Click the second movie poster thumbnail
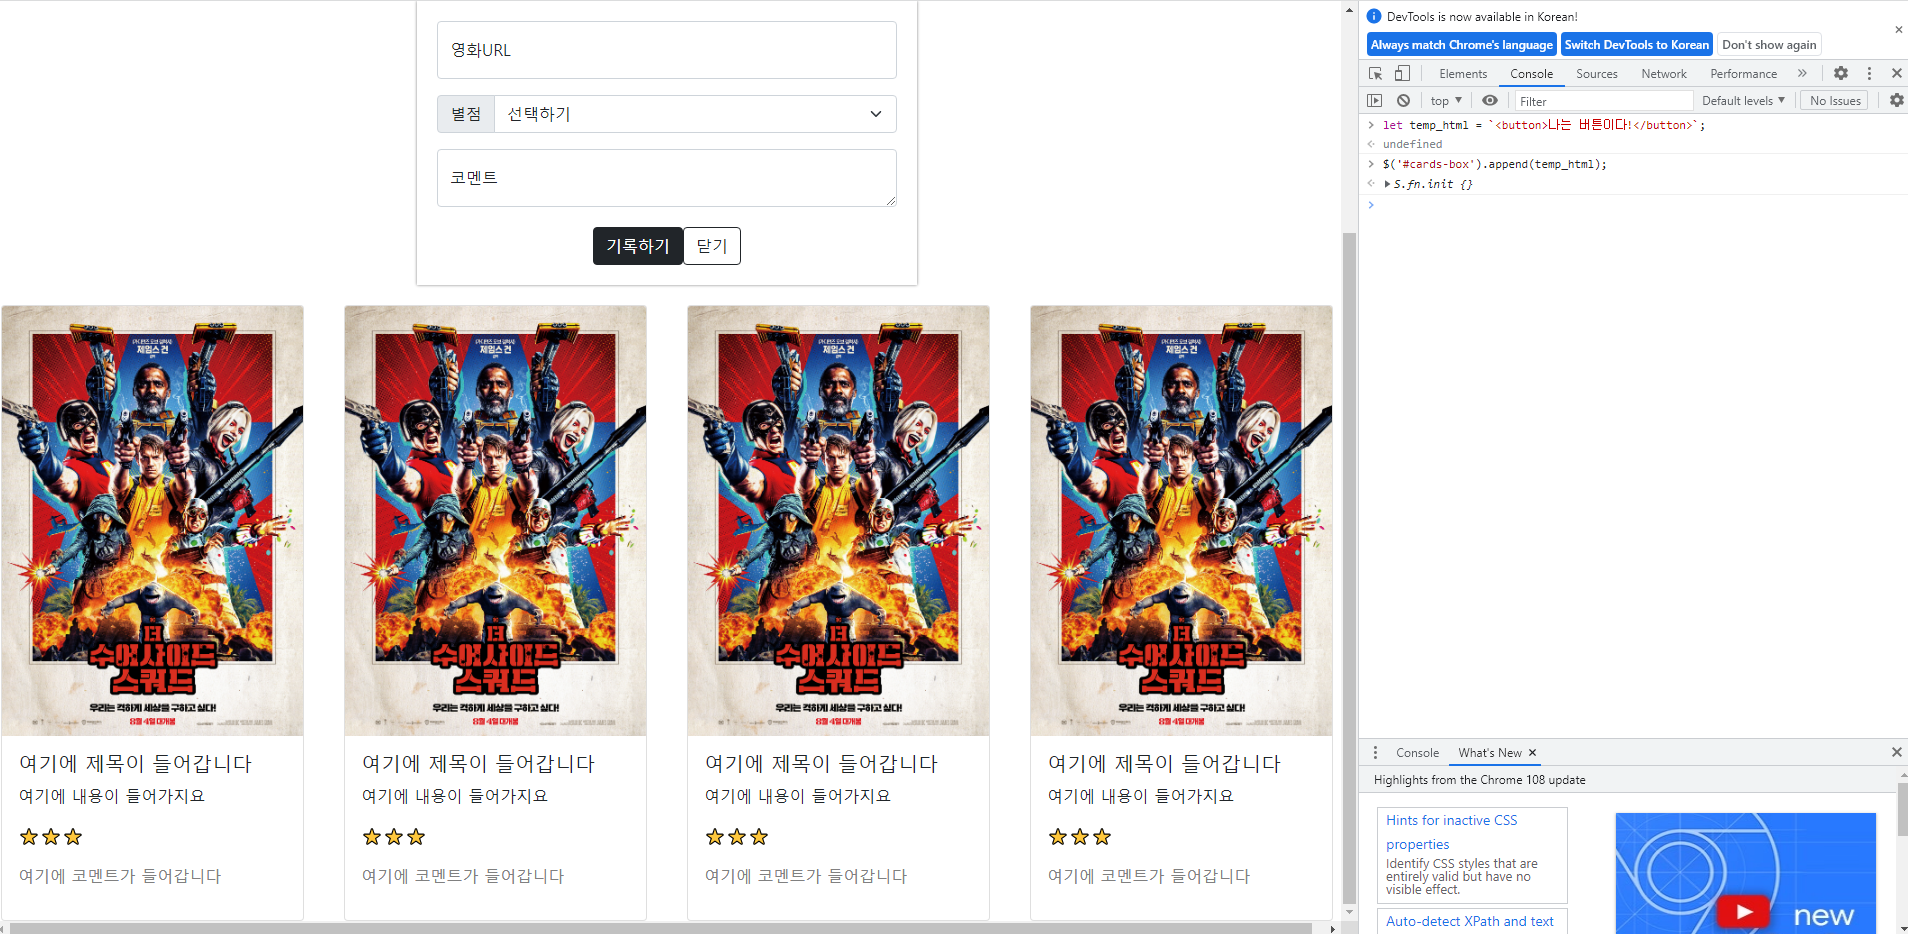This screenshot has height=934, width=1908. [x=495, y=521]
